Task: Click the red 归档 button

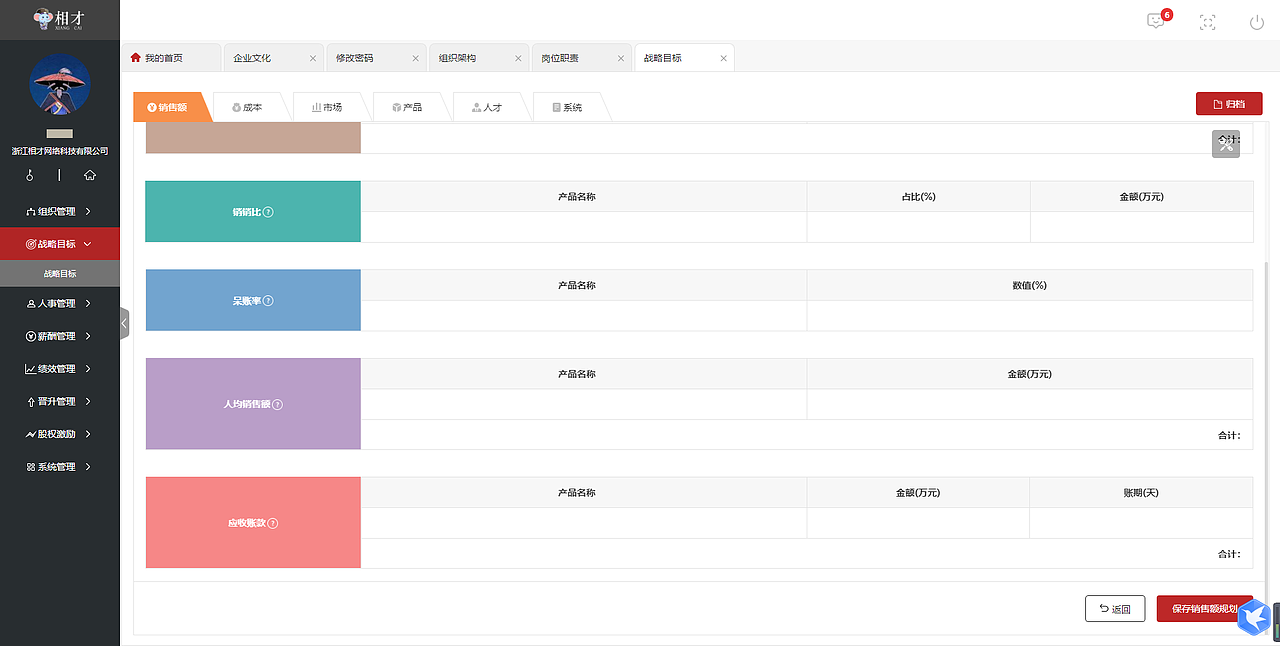Action: pyautogui.click(x=1229, y=104)
